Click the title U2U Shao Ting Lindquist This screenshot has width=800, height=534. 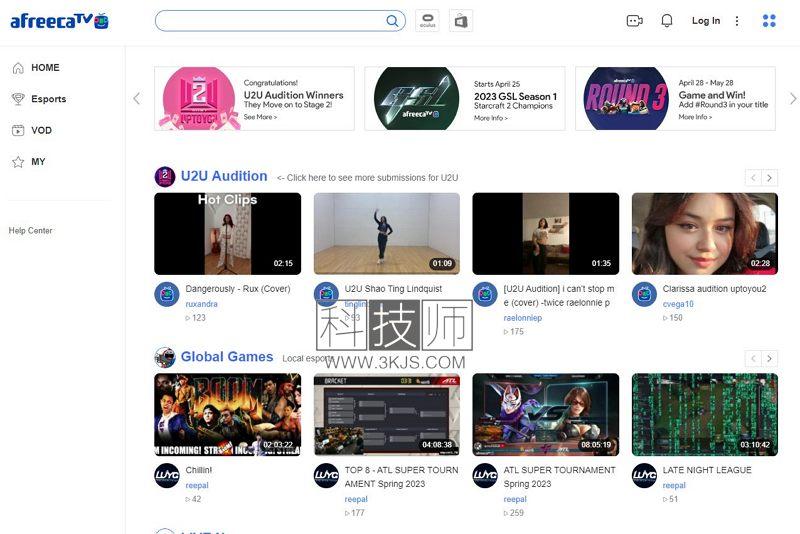(x=393, y=289)
